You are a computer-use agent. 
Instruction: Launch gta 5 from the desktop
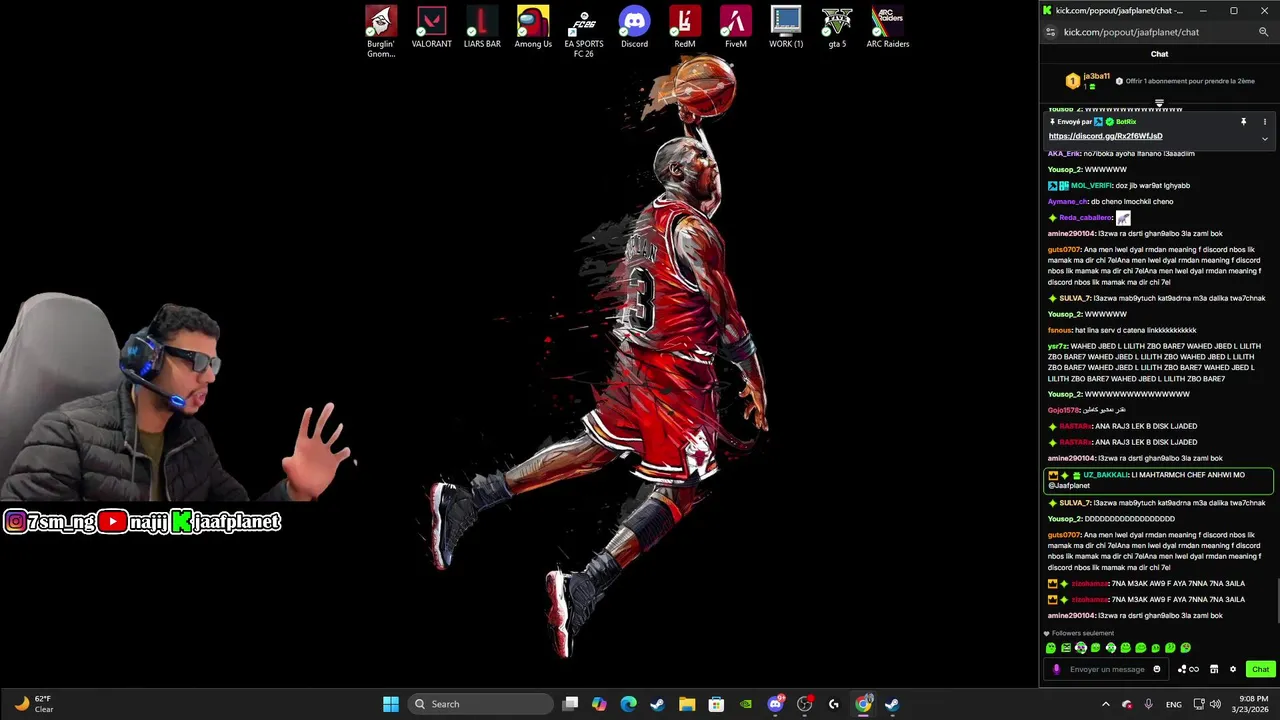pos(837,28)
